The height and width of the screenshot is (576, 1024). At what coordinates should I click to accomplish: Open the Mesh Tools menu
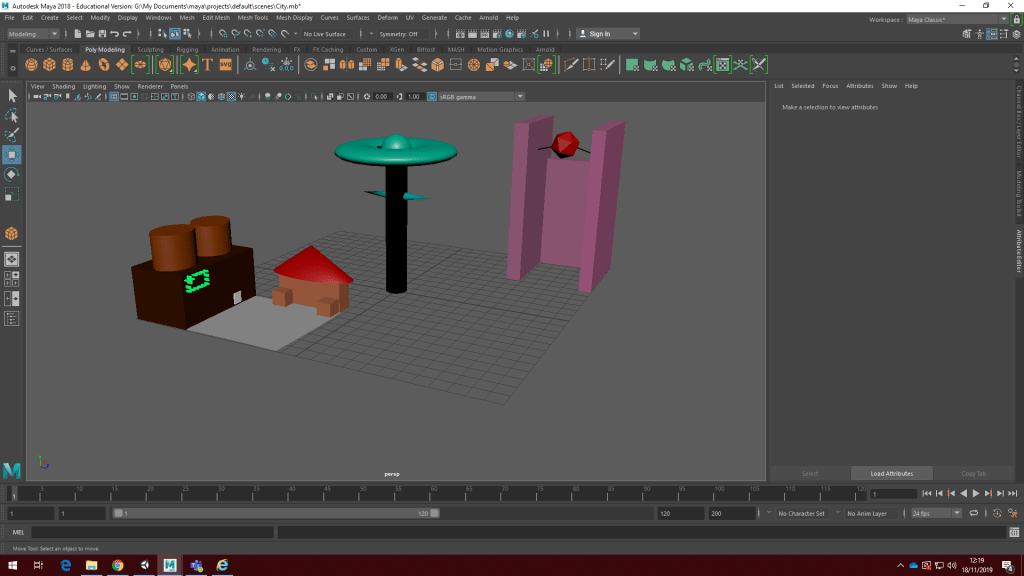[x=252, y=17]
